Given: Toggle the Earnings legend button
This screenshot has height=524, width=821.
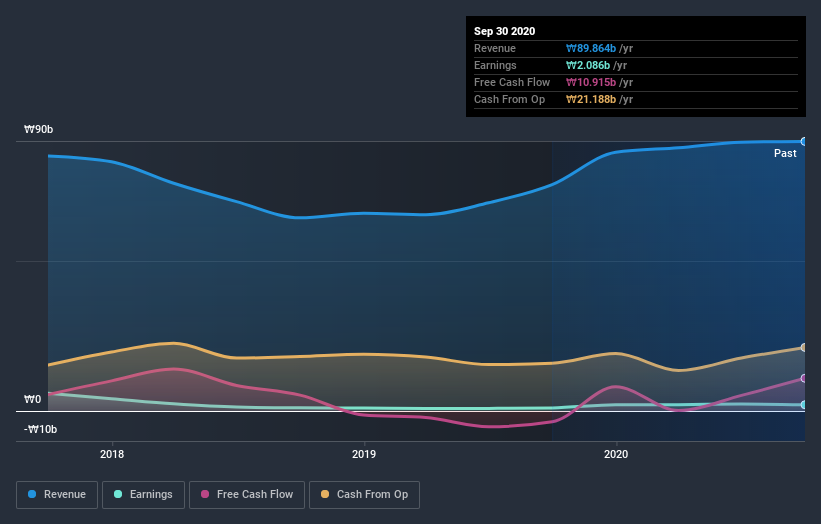Looking at the screenshot, I should pyautogui.click(x=143, y=495).
